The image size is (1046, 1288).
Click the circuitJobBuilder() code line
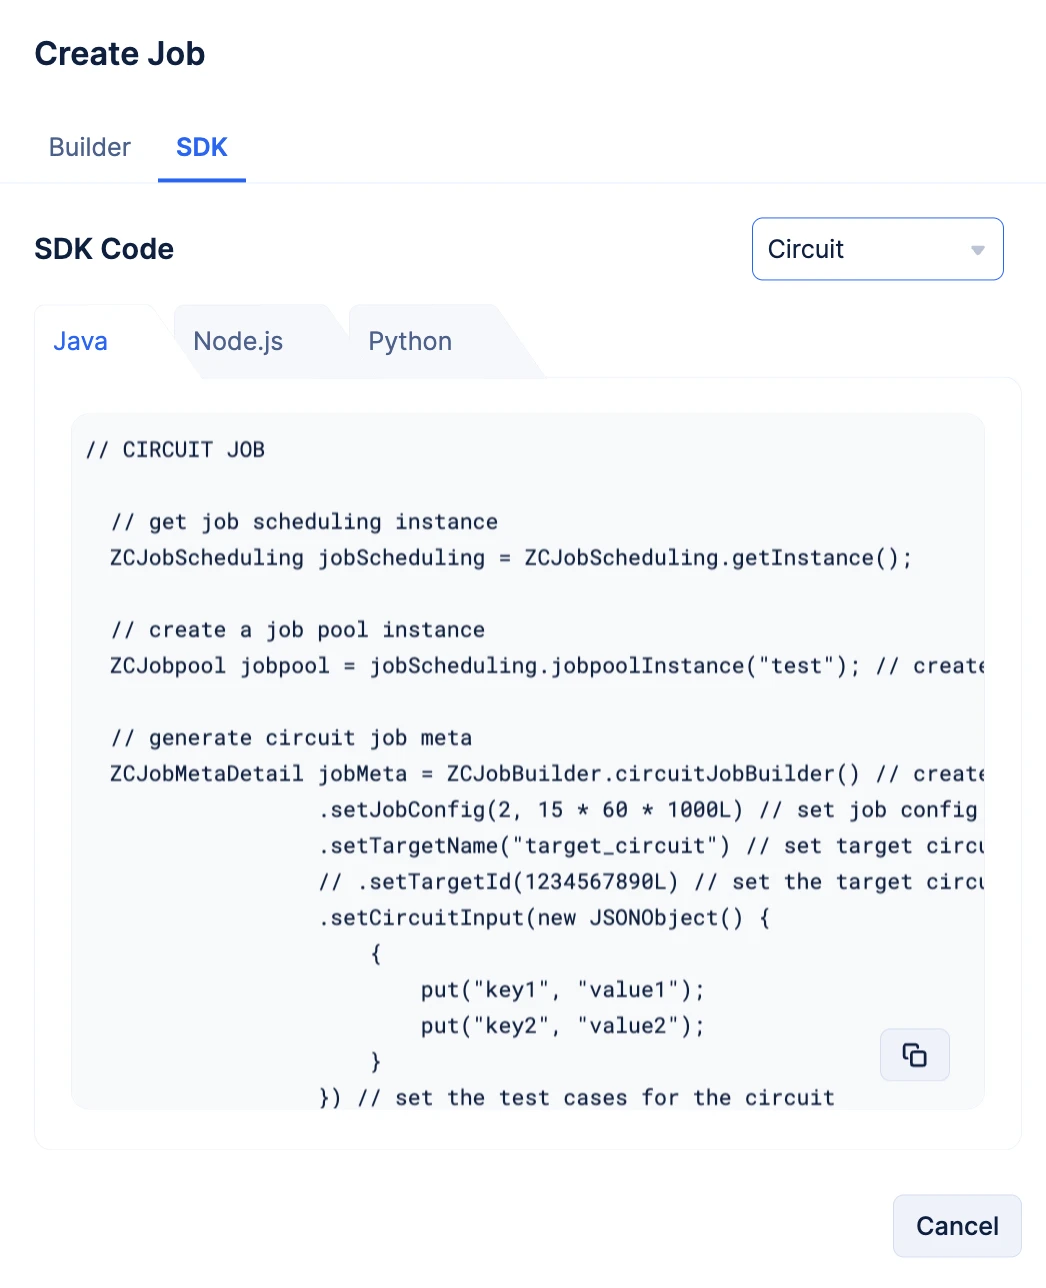click(547, 774)
